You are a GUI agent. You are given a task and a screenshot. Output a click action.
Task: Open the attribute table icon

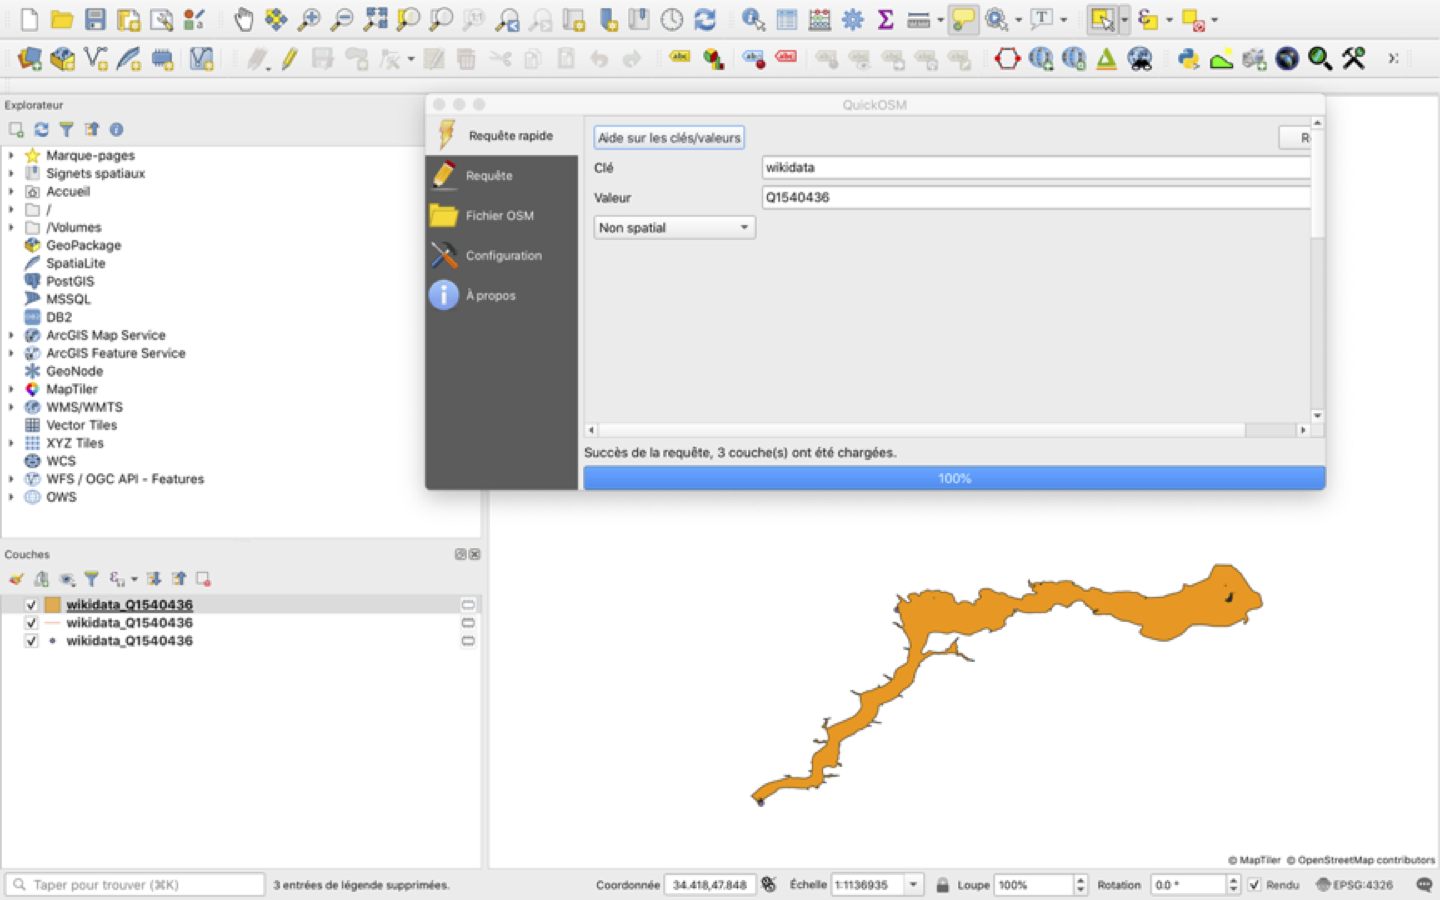point(787,19)
